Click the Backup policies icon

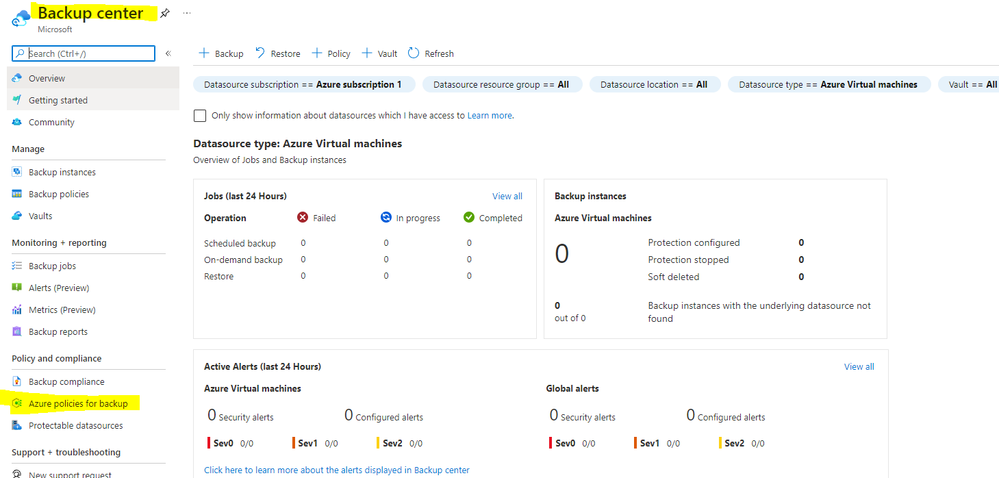(x=17, y=194)
